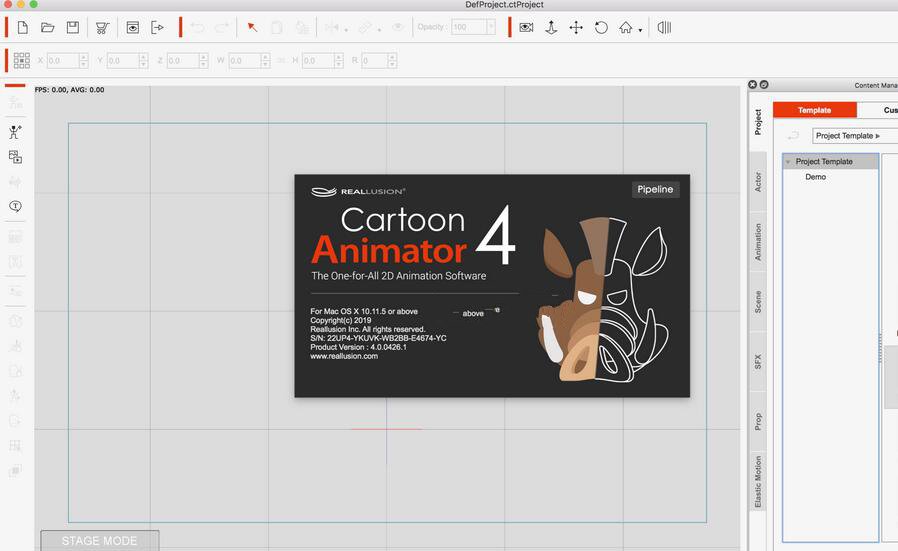Click the text speech bubble icon
This screenshot has width=898, height=551.
pyautogui.click(x=15, y=206)
